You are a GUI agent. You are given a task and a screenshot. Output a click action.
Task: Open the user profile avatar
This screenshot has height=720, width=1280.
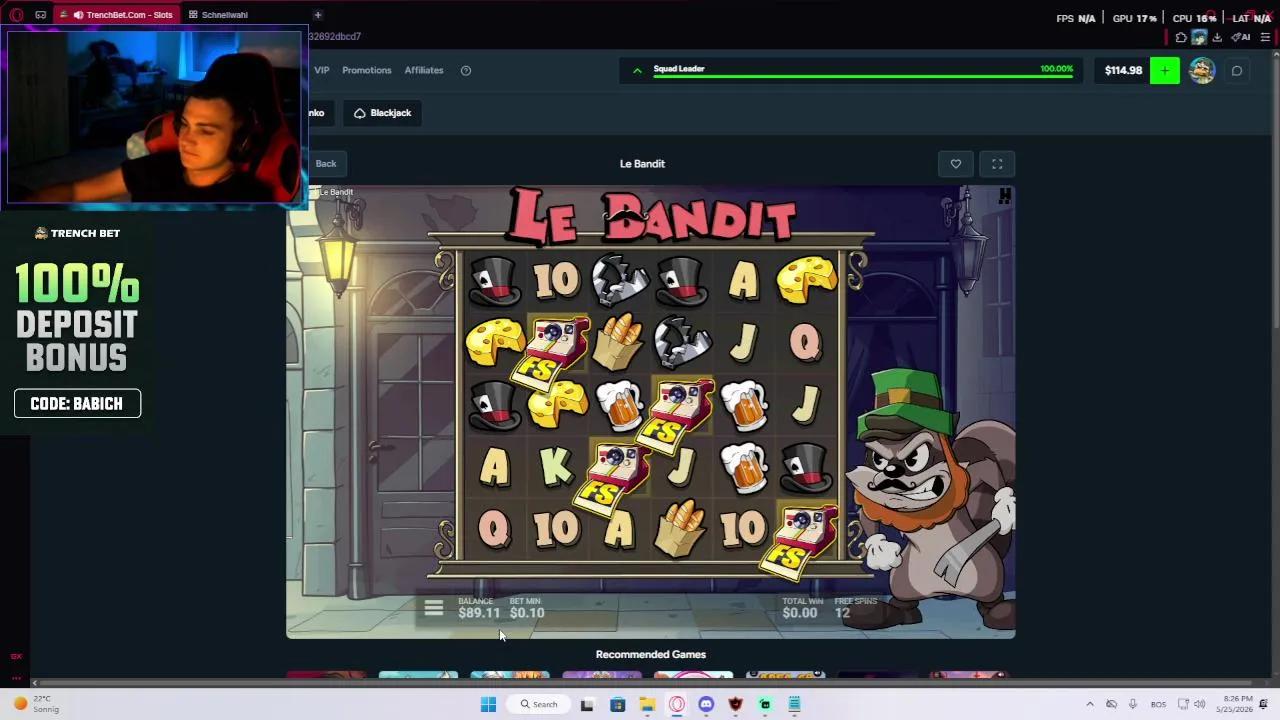click(x=1202, y=70)
